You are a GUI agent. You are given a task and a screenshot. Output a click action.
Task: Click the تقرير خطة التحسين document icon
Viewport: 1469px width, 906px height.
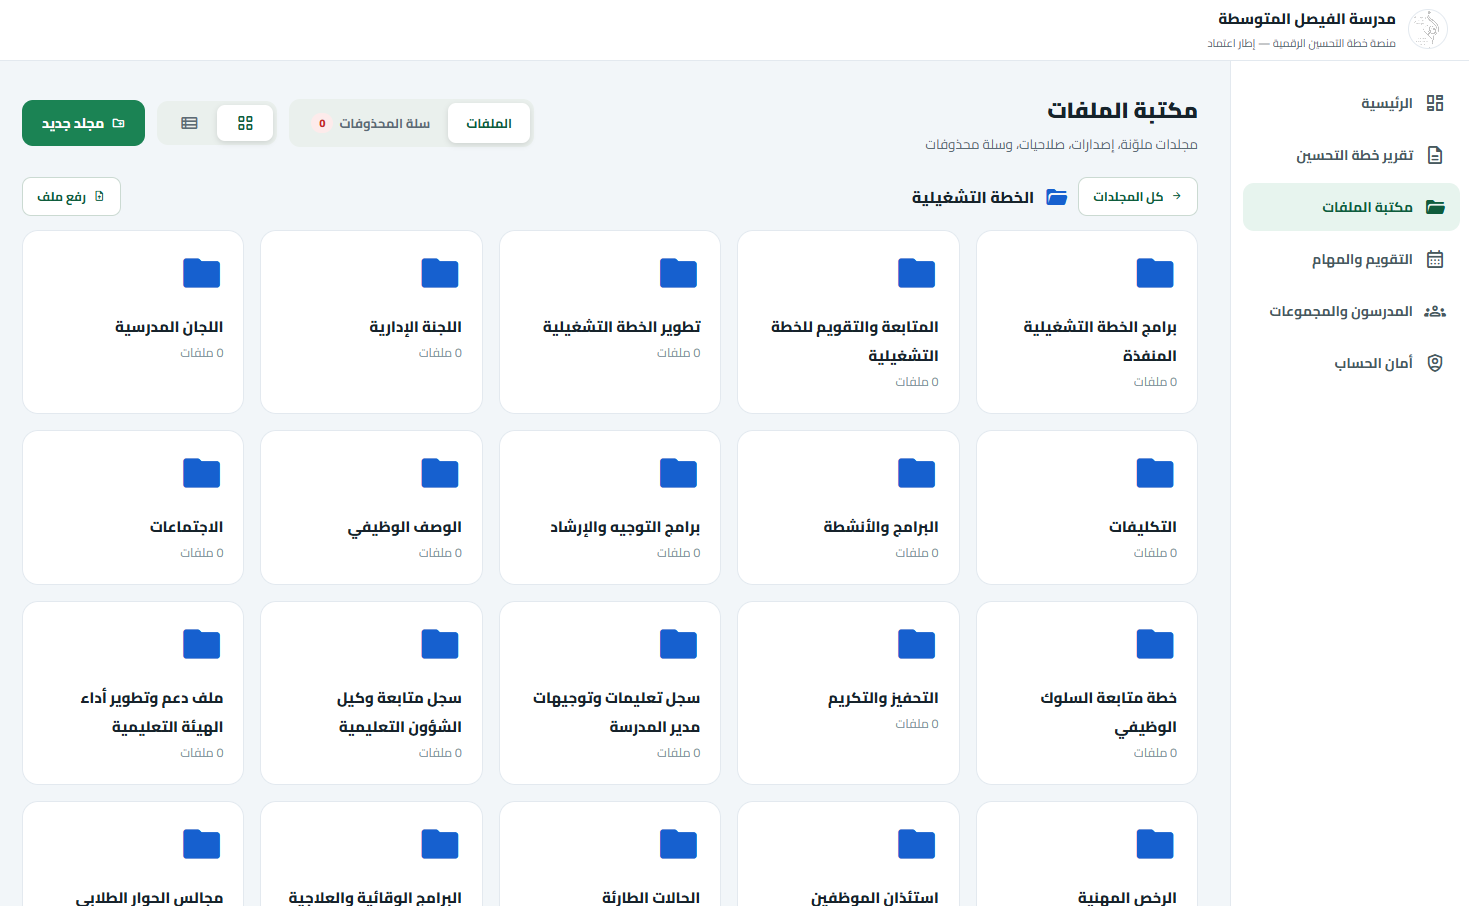coord(1435,155)
